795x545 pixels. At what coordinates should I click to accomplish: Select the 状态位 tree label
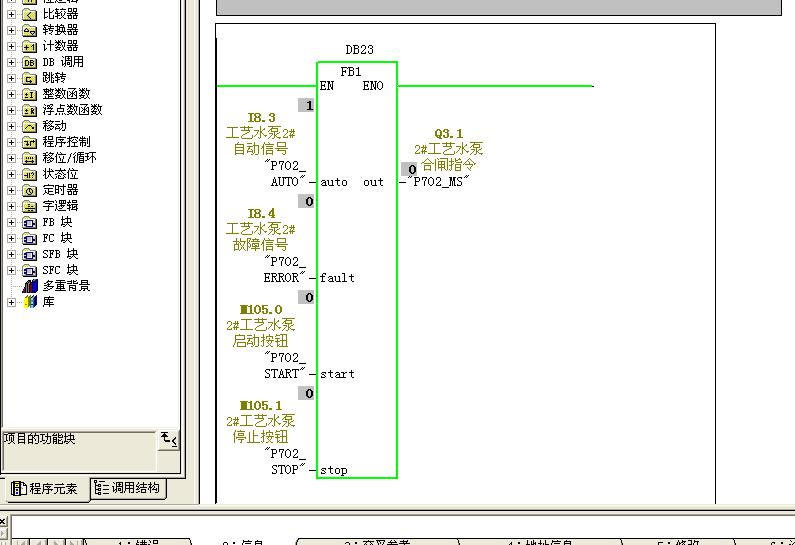tap(60, 174)
